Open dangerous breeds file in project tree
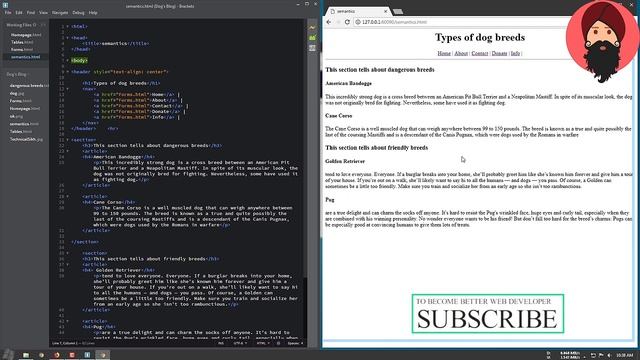The width and height of the screenshot is (640, 360). tap(29, 86)
